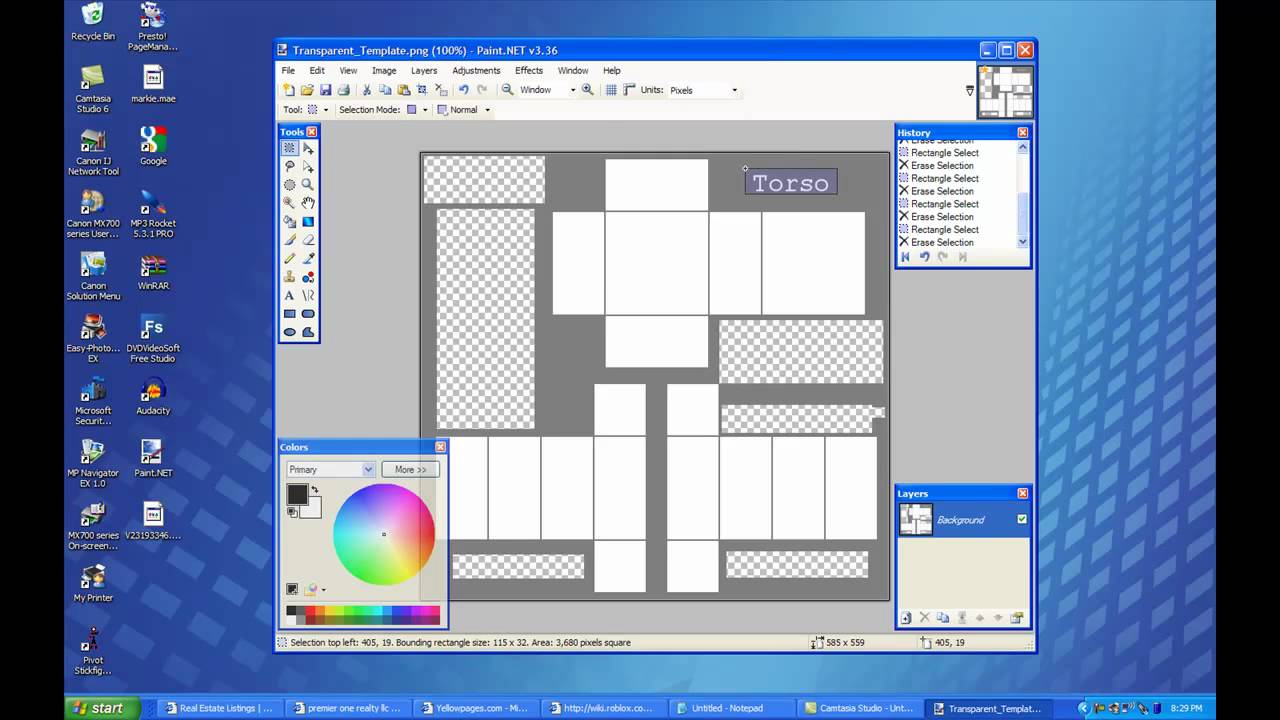
Task: Select the Move Selection tool
Action: click(x=308, y=166)
